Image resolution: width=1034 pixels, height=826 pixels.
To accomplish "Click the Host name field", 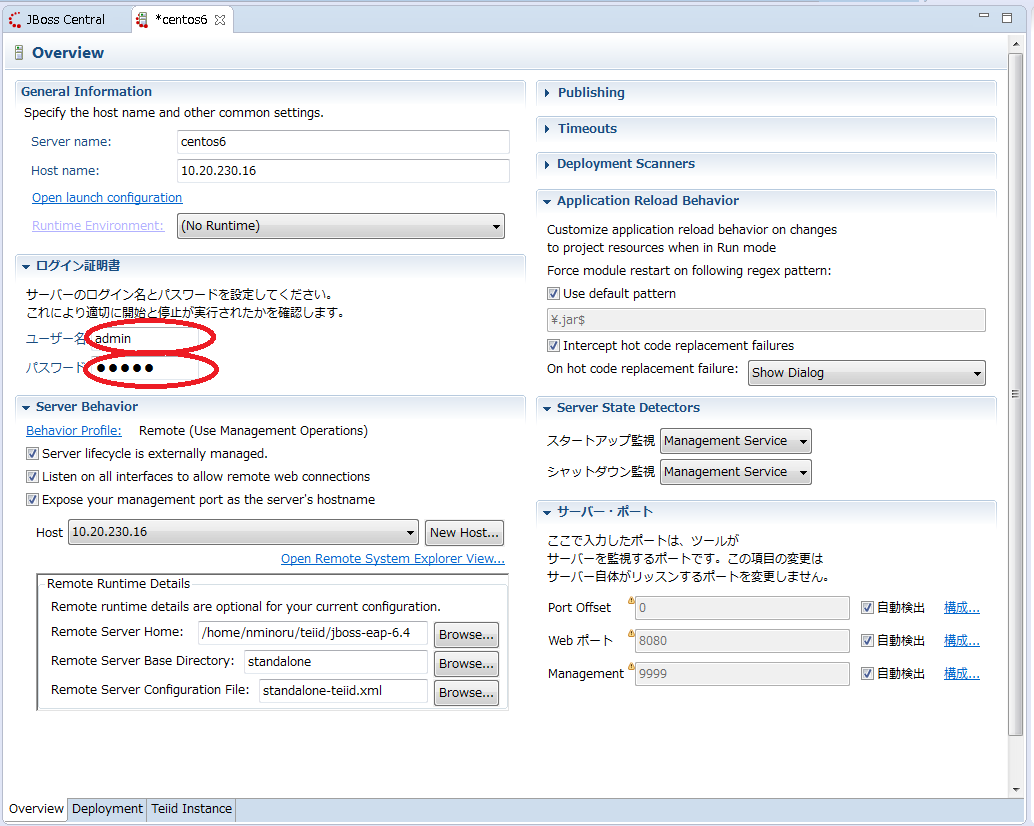I will coord(343,171).
